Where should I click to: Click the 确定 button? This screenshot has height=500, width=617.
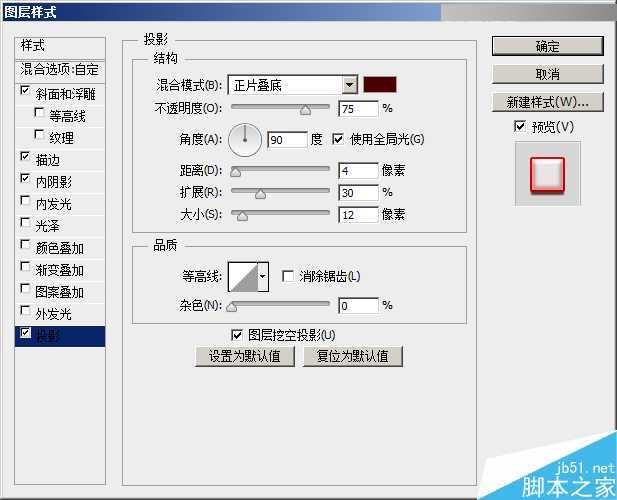point(547,46)
